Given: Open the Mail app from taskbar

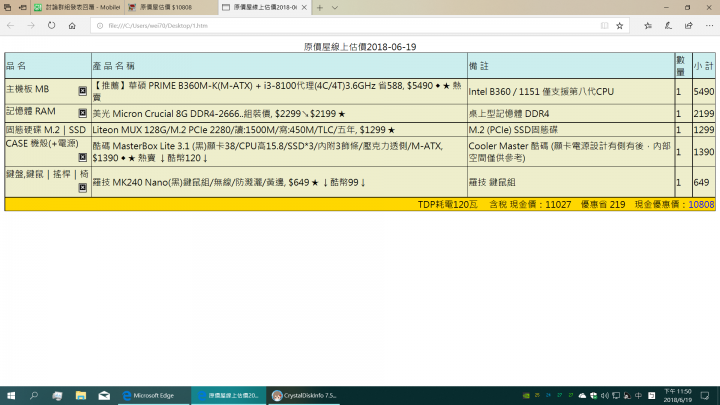Looking at the screenshot, I should pyautogui.click(x=104, y=395).
